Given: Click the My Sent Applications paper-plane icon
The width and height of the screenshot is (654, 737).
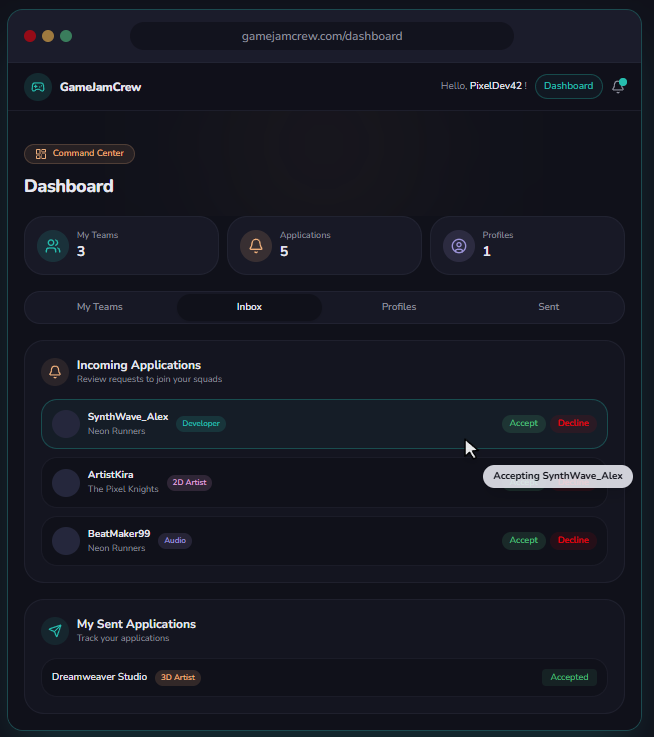Looking at the screenshot, I should 55,631.
